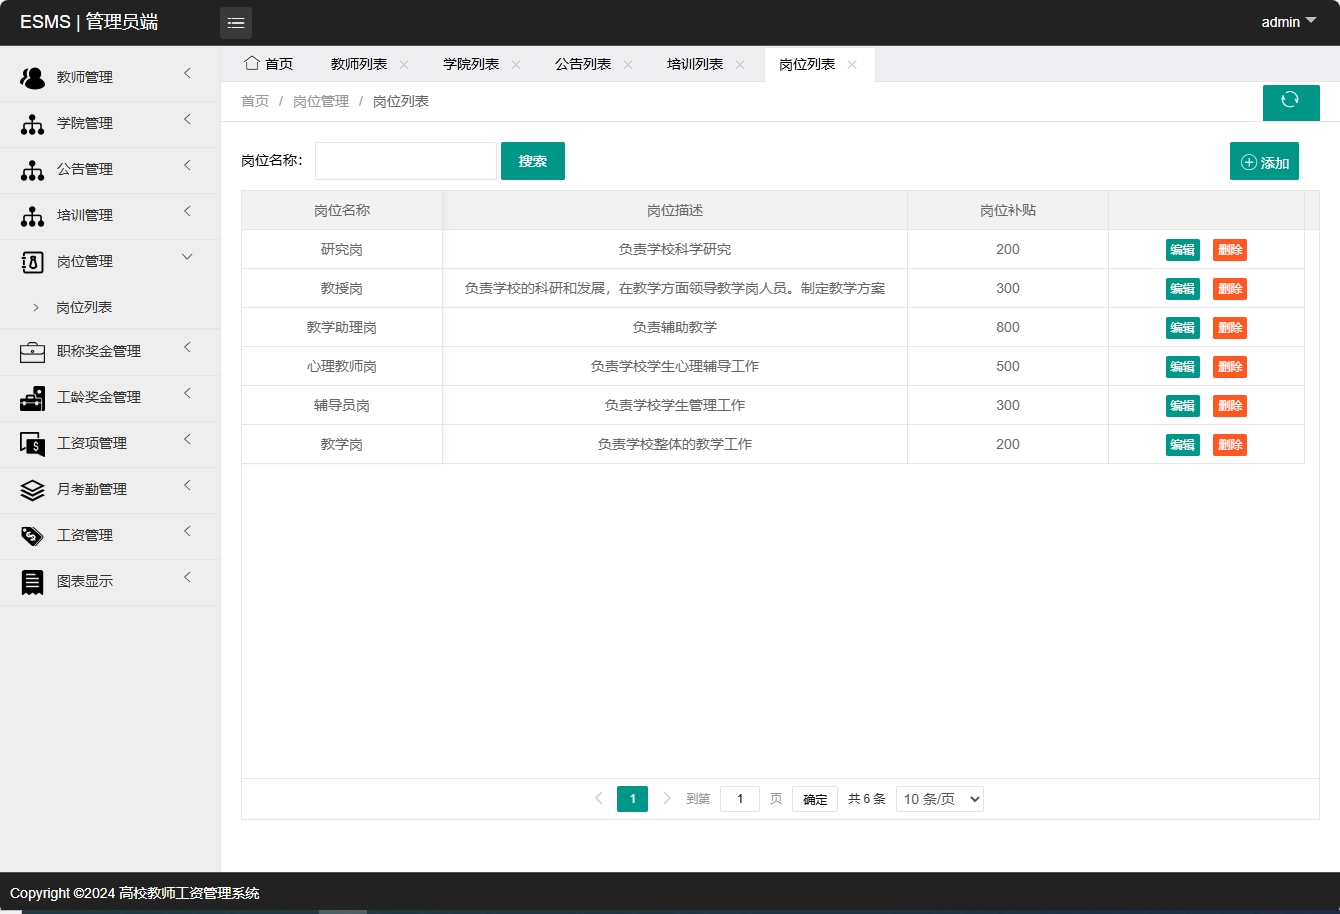Collapse the expanded 岗位管理 section
Screen dimensions: 1340x914
click(186, 256)
